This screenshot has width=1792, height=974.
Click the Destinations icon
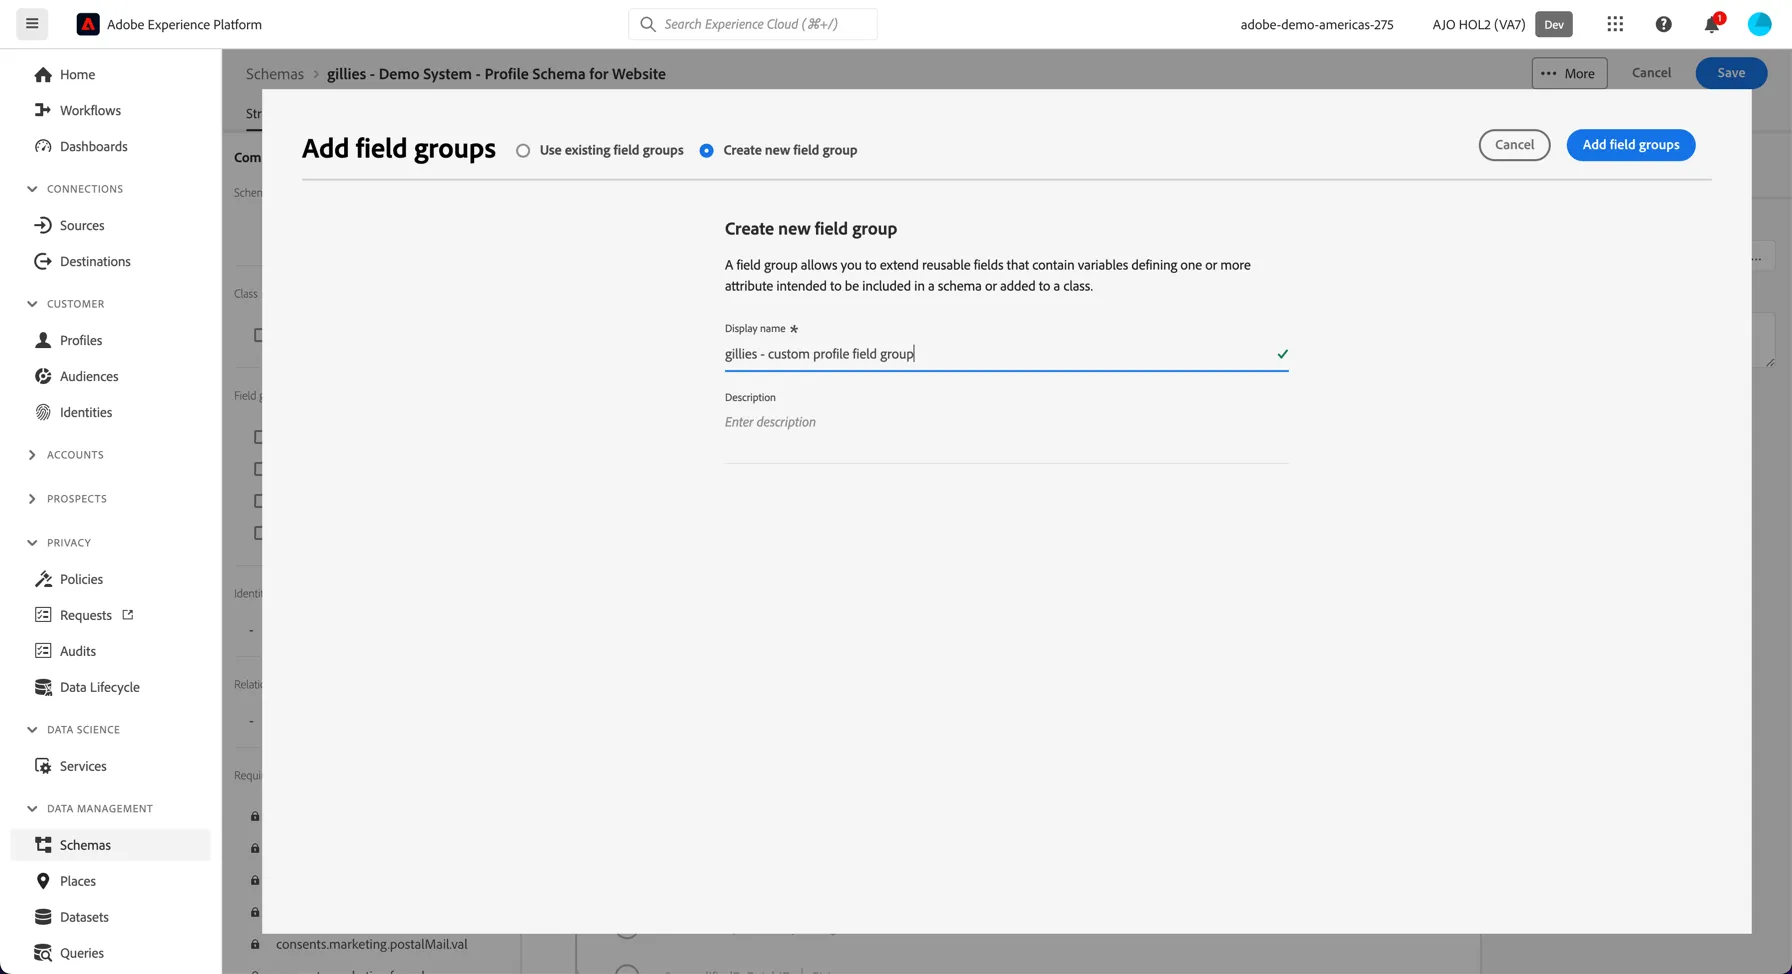(x=43, y=262)
